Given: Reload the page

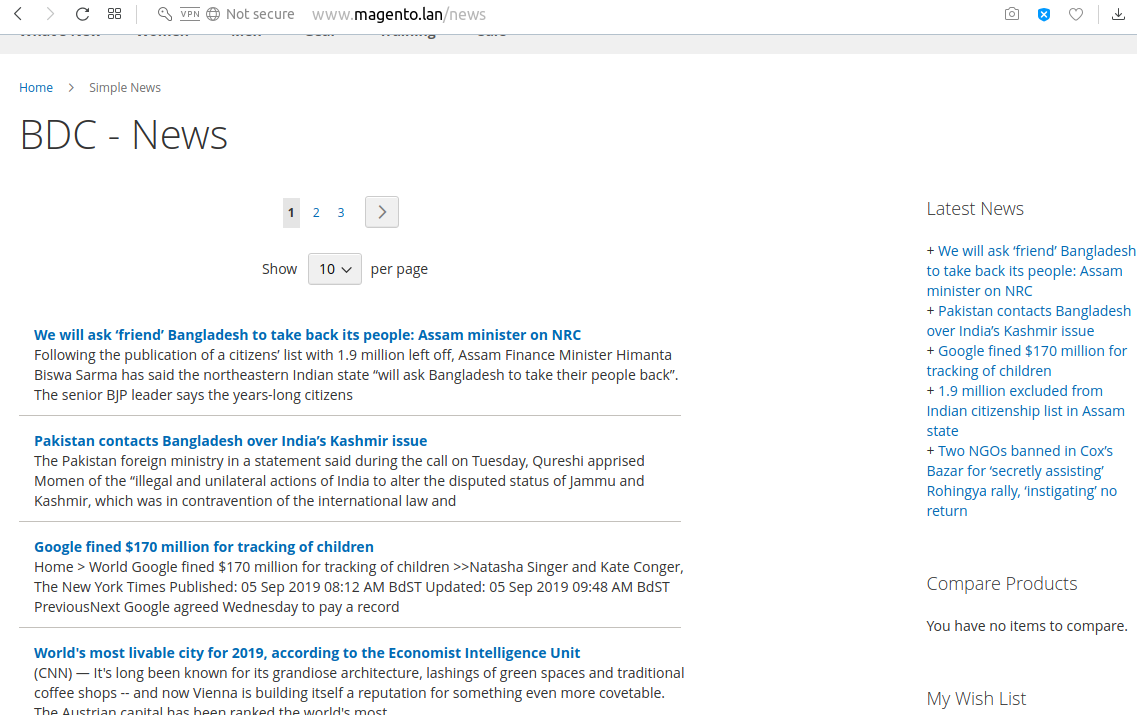Looking at the screenshot, I should (82, 13).
